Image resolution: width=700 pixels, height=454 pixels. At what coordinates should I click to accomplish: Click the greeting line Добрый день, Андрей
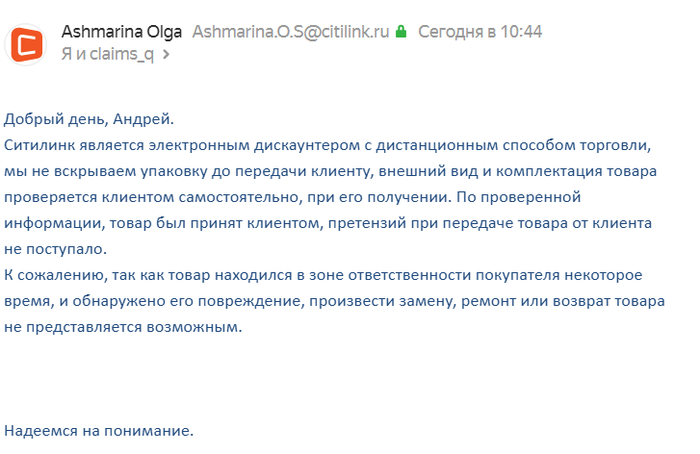click(89, 119)
